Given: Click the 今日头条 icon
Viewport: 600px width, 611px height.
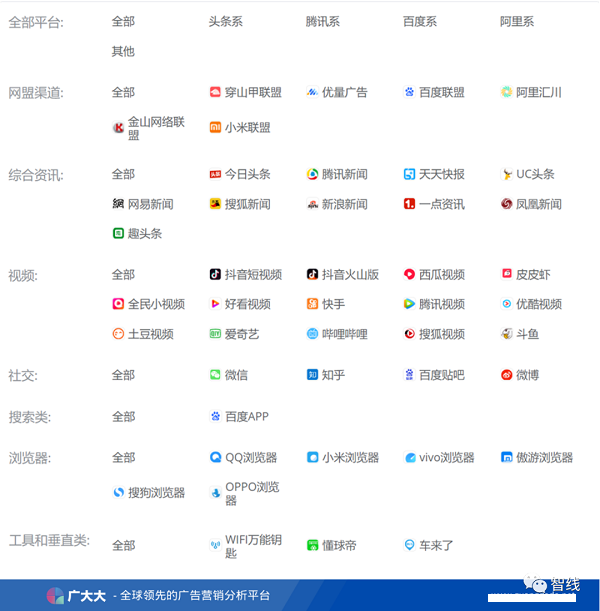Looking at the screenshot, I should (215, 174).
